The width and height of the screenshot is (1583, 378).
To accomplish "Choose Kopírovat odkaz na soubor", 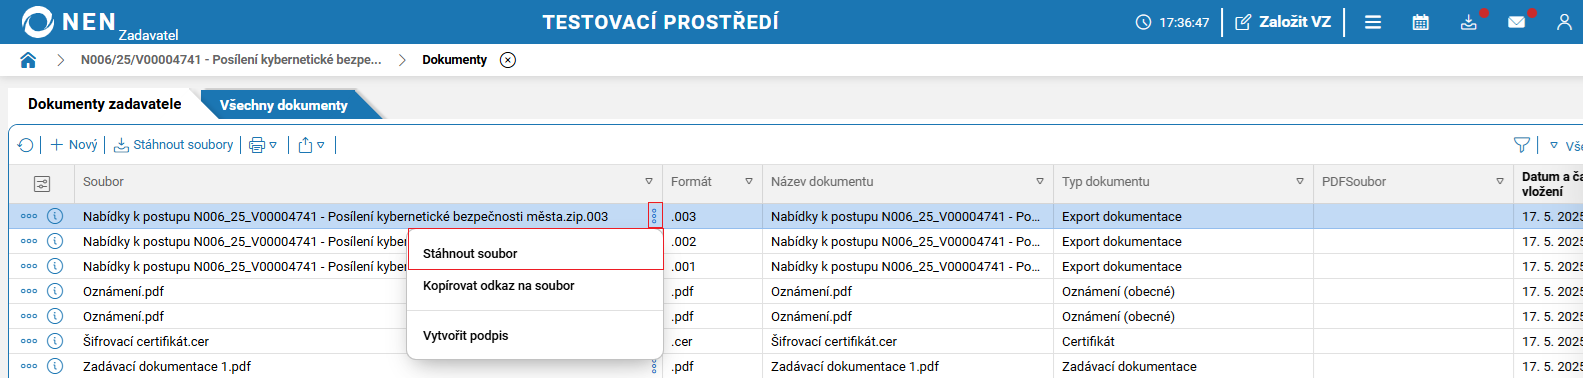I will click(x=535, y=286).
